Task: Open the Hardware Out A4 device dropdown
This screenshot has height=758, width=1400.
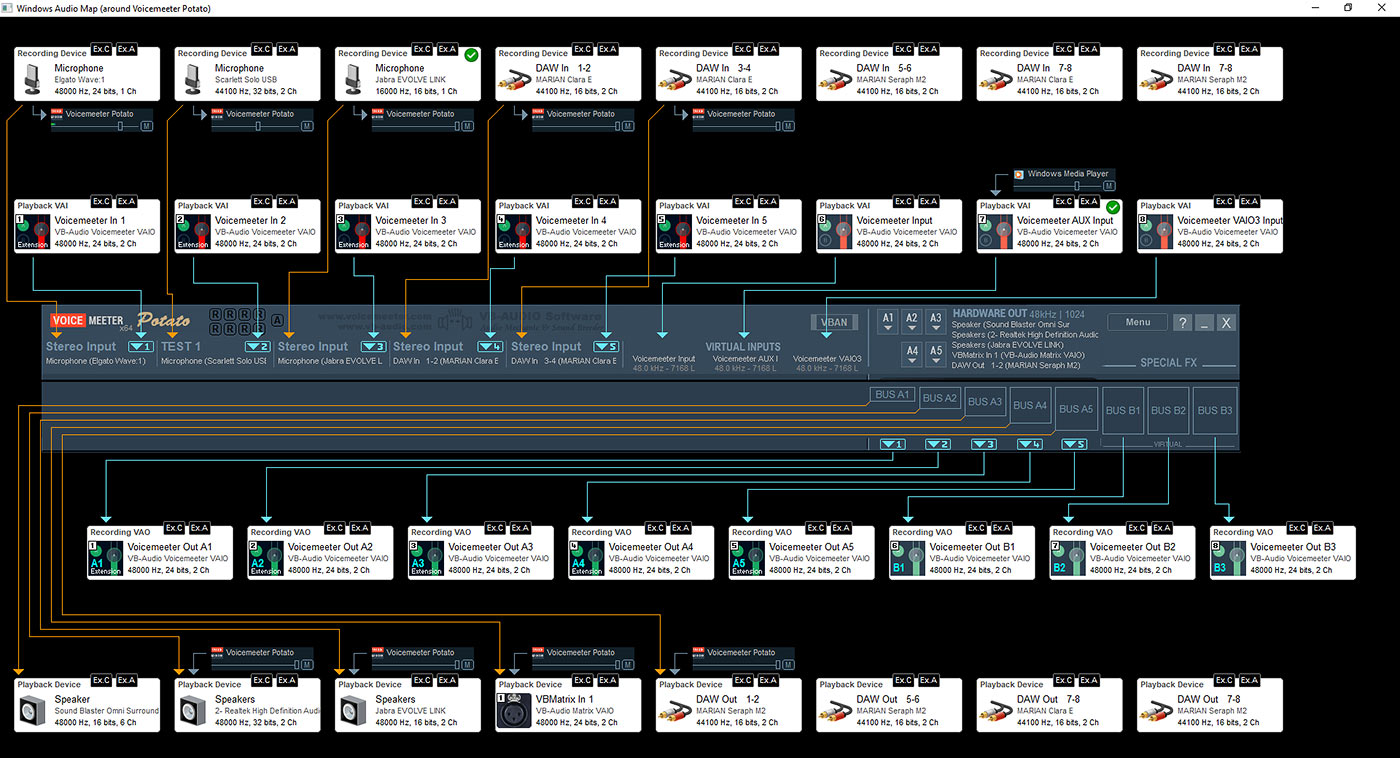Action: pyautogui.click(x=911, y=354)
